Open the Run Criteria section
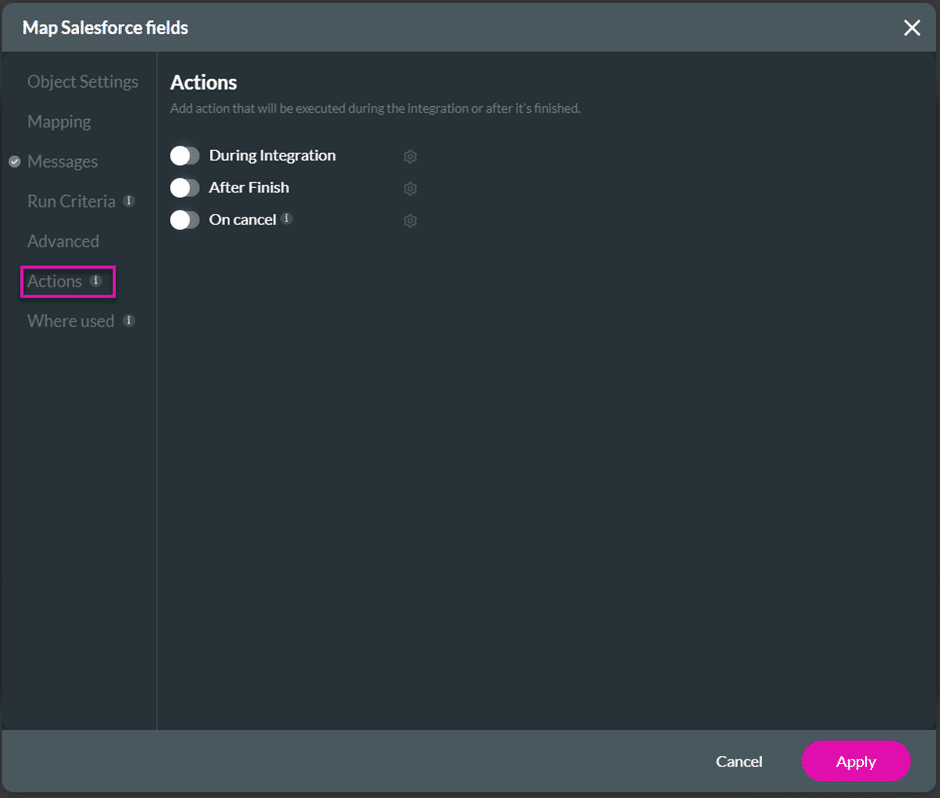 pyautogui.click(x=71, y=202)
